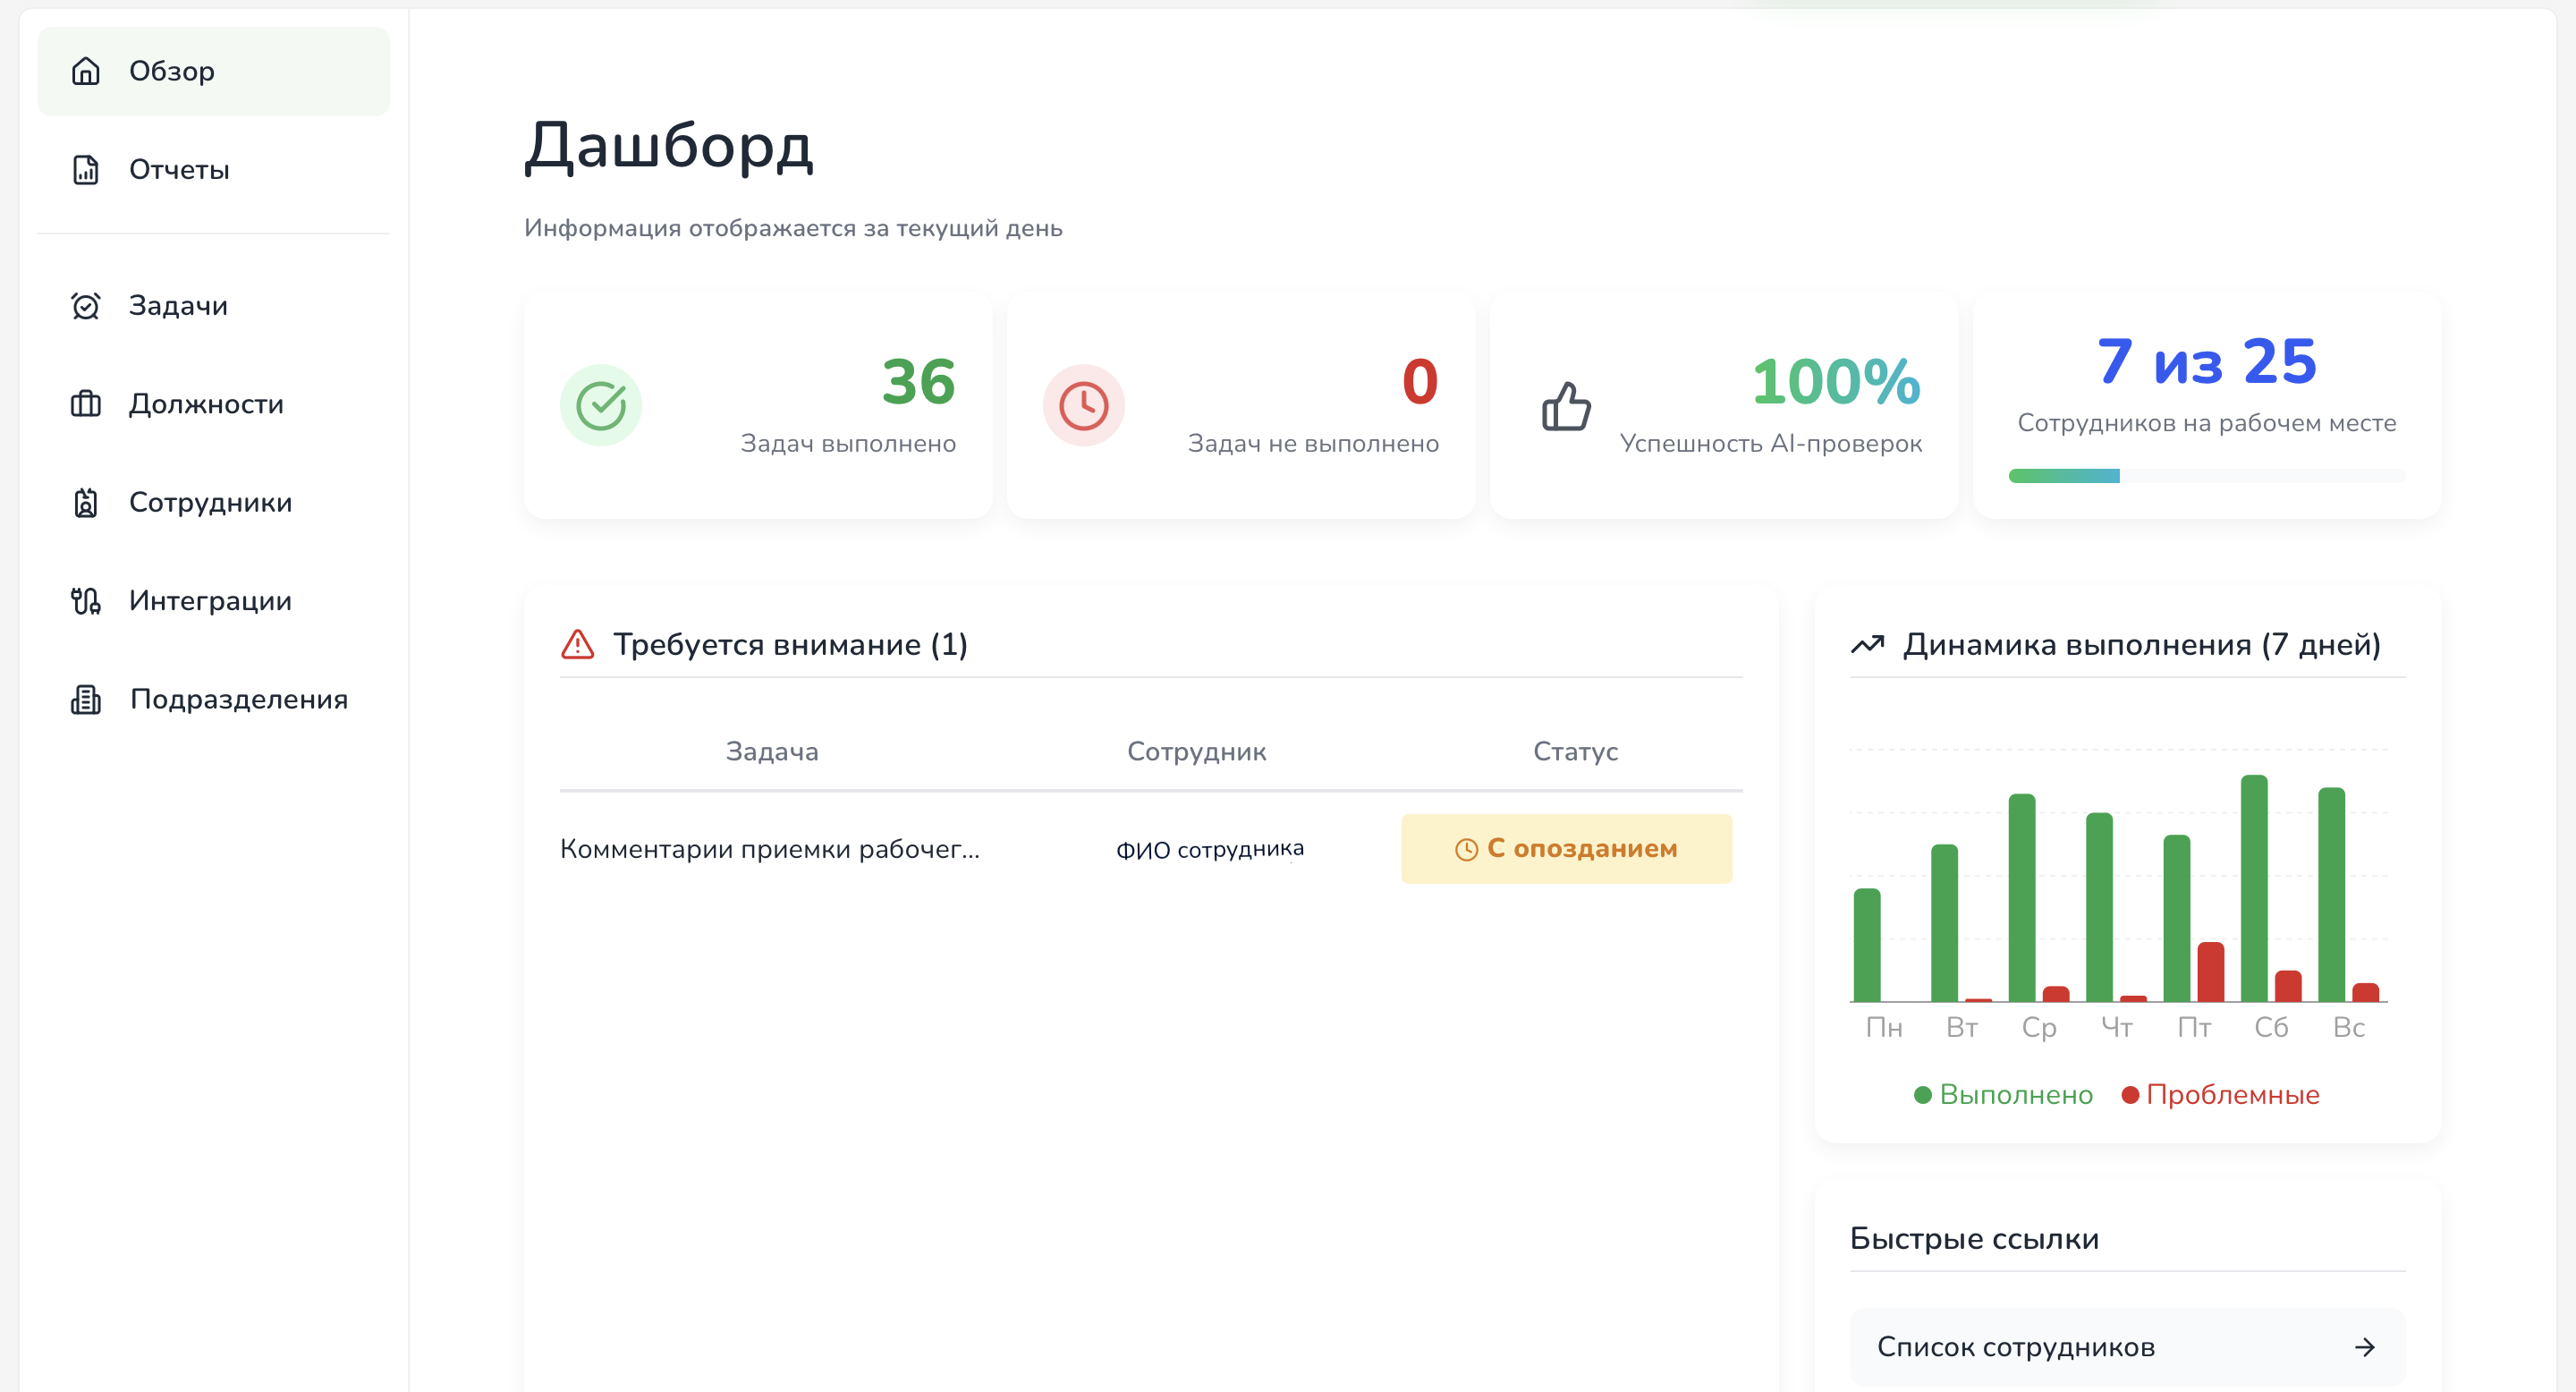Click the badge icon beside Сотрудники

coord(86,502)
